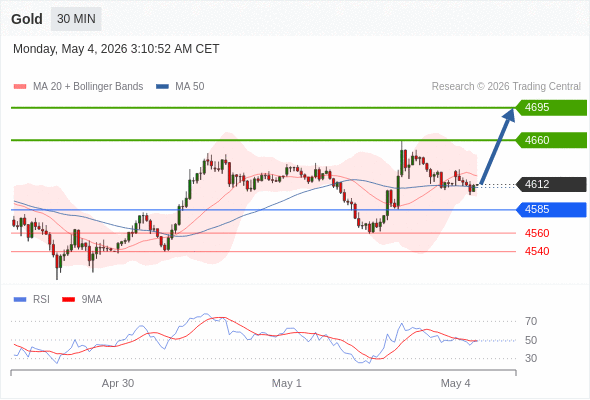590x400 pixels.
Task: Click the Gold chart title
Action: (x=27, y=19)
